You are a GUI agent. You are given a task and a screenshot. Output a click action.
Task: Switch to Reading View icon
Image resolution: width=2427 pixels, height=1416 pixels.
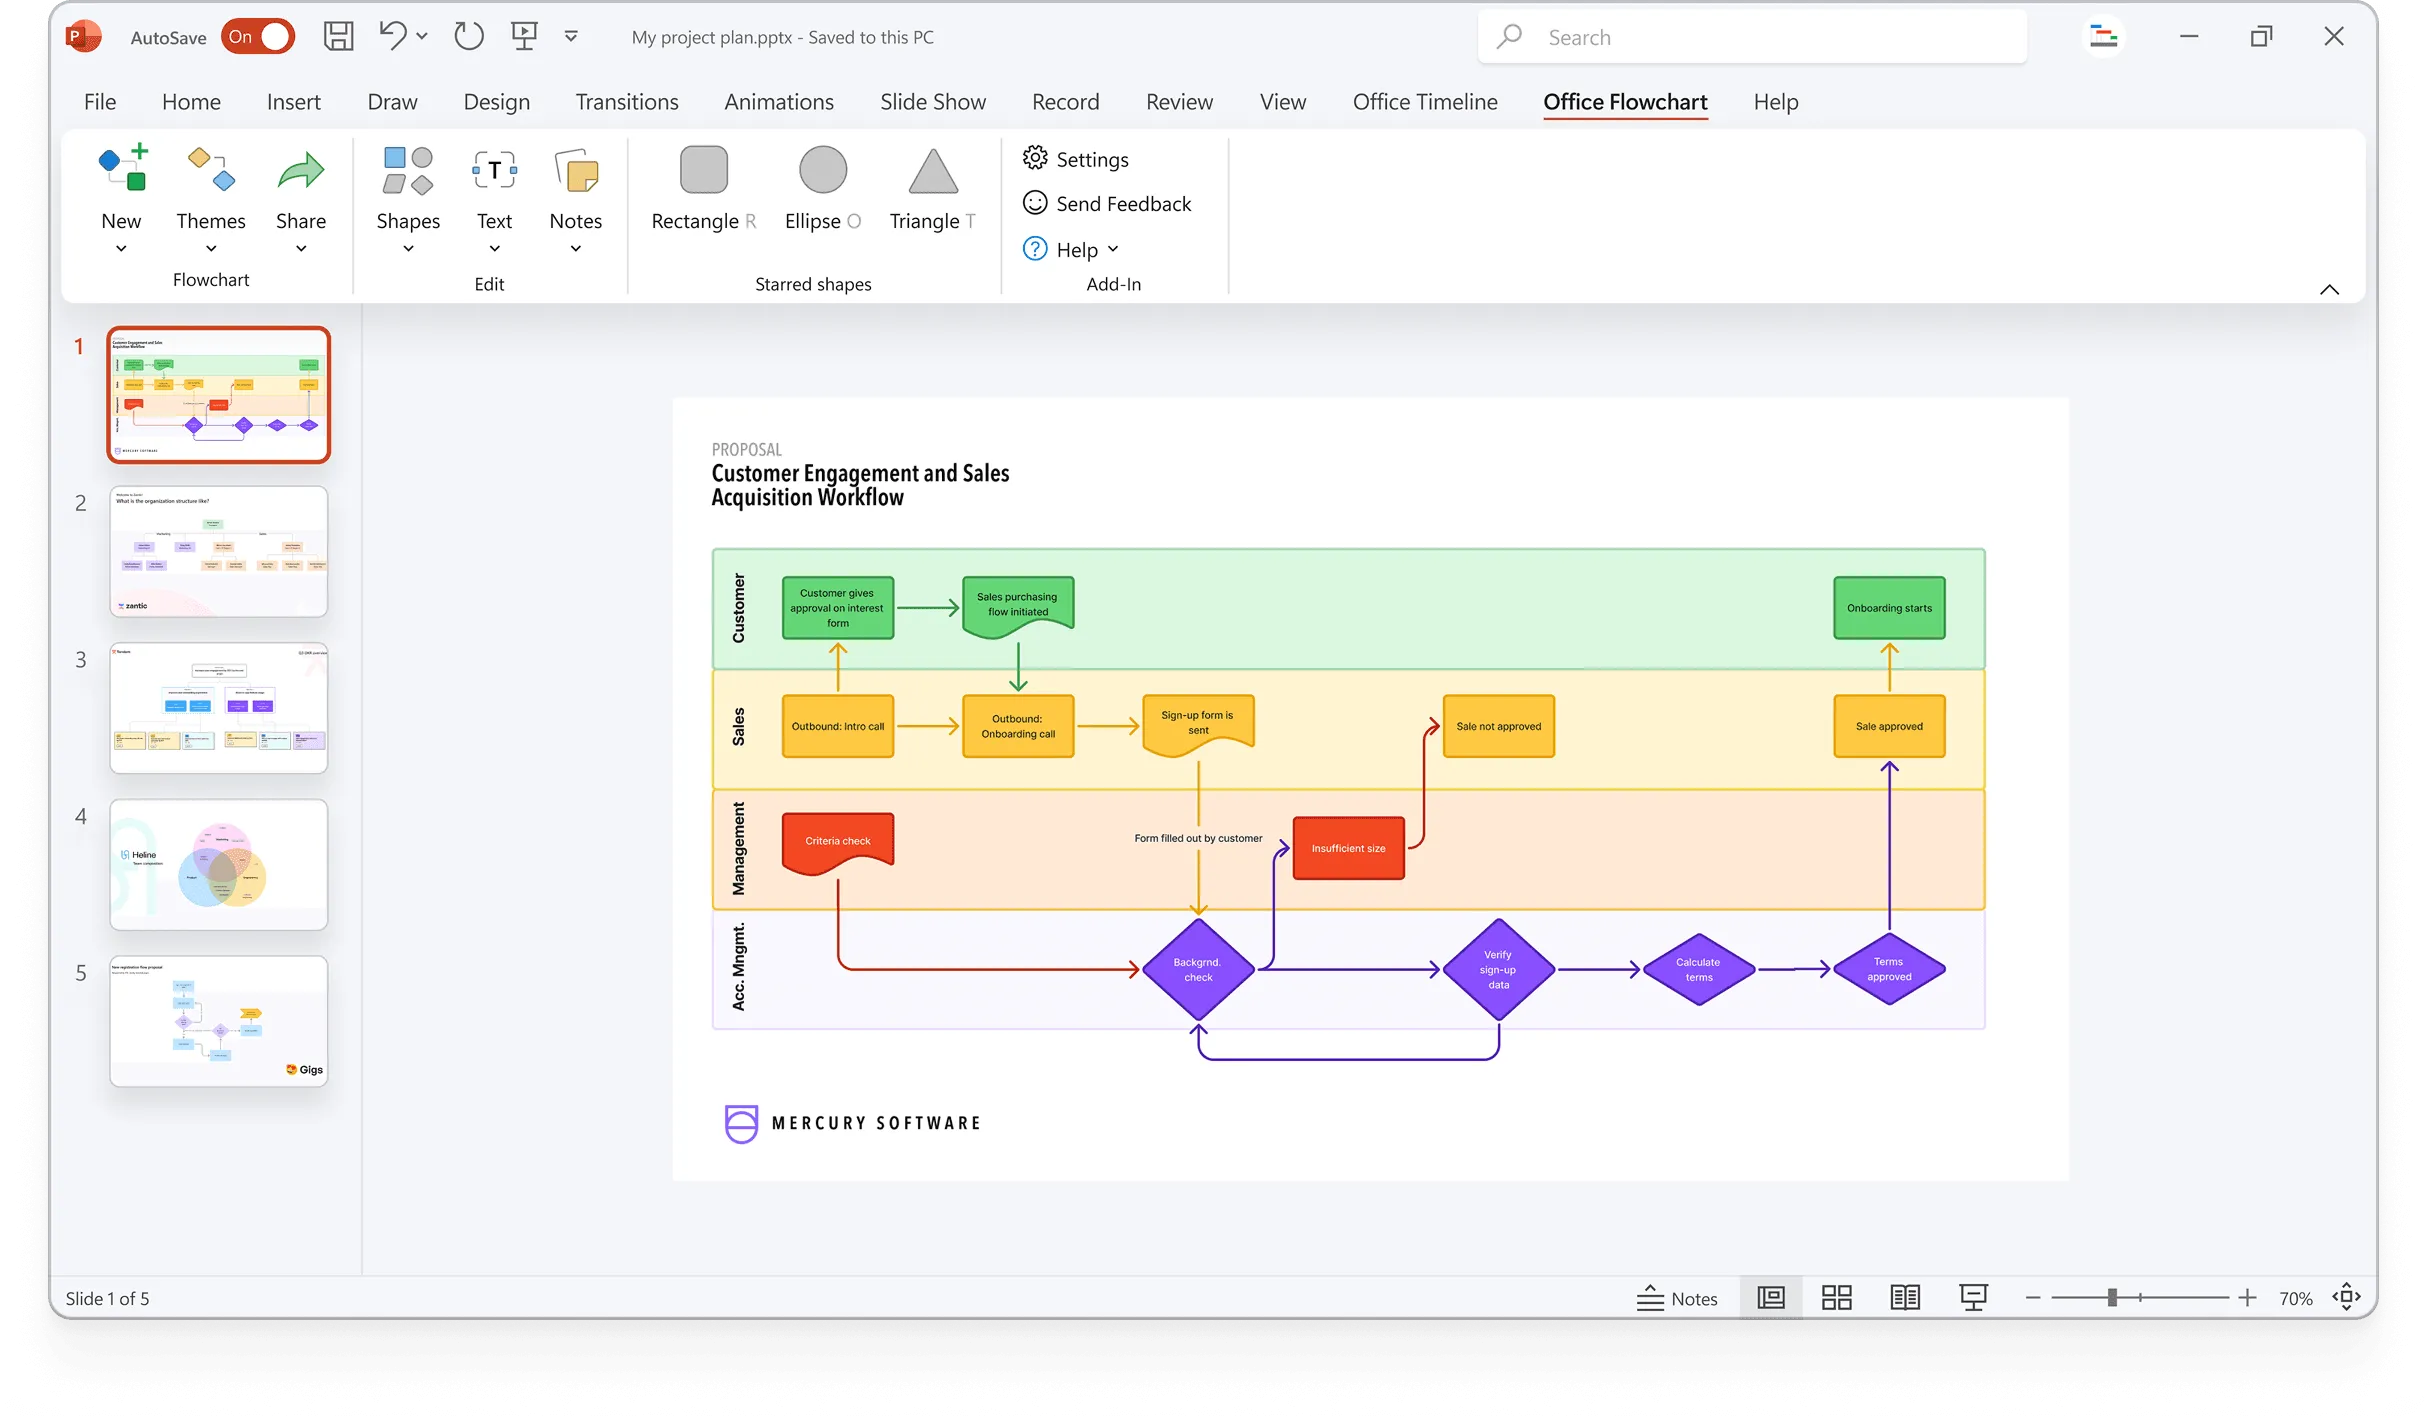1905,1297
